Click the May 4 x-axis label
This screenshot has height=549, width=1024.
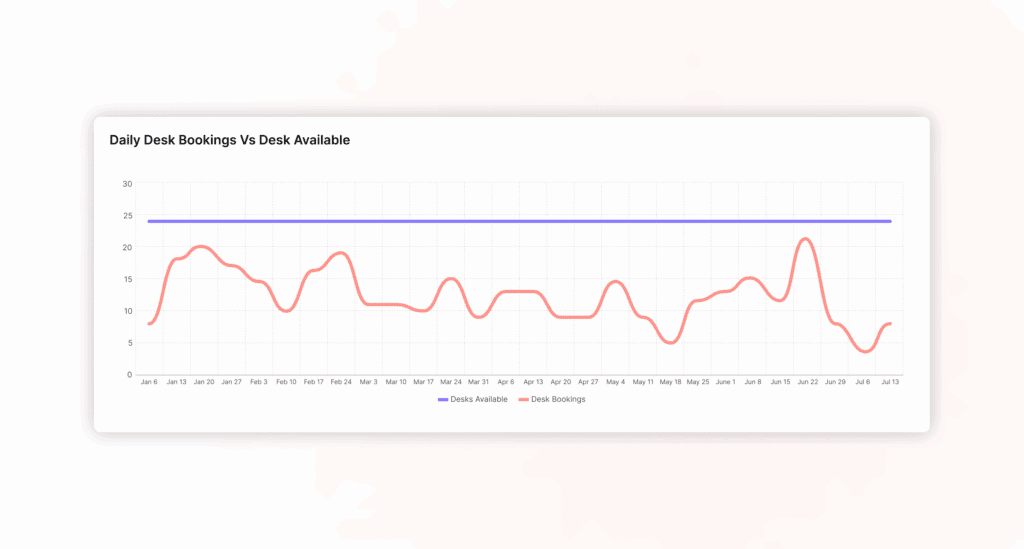tap(615, 382)
